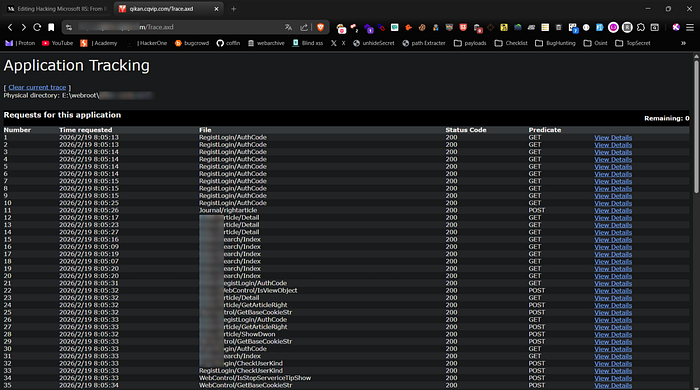
Task: Click the translate page icon in the address bar
Action: 288,27
